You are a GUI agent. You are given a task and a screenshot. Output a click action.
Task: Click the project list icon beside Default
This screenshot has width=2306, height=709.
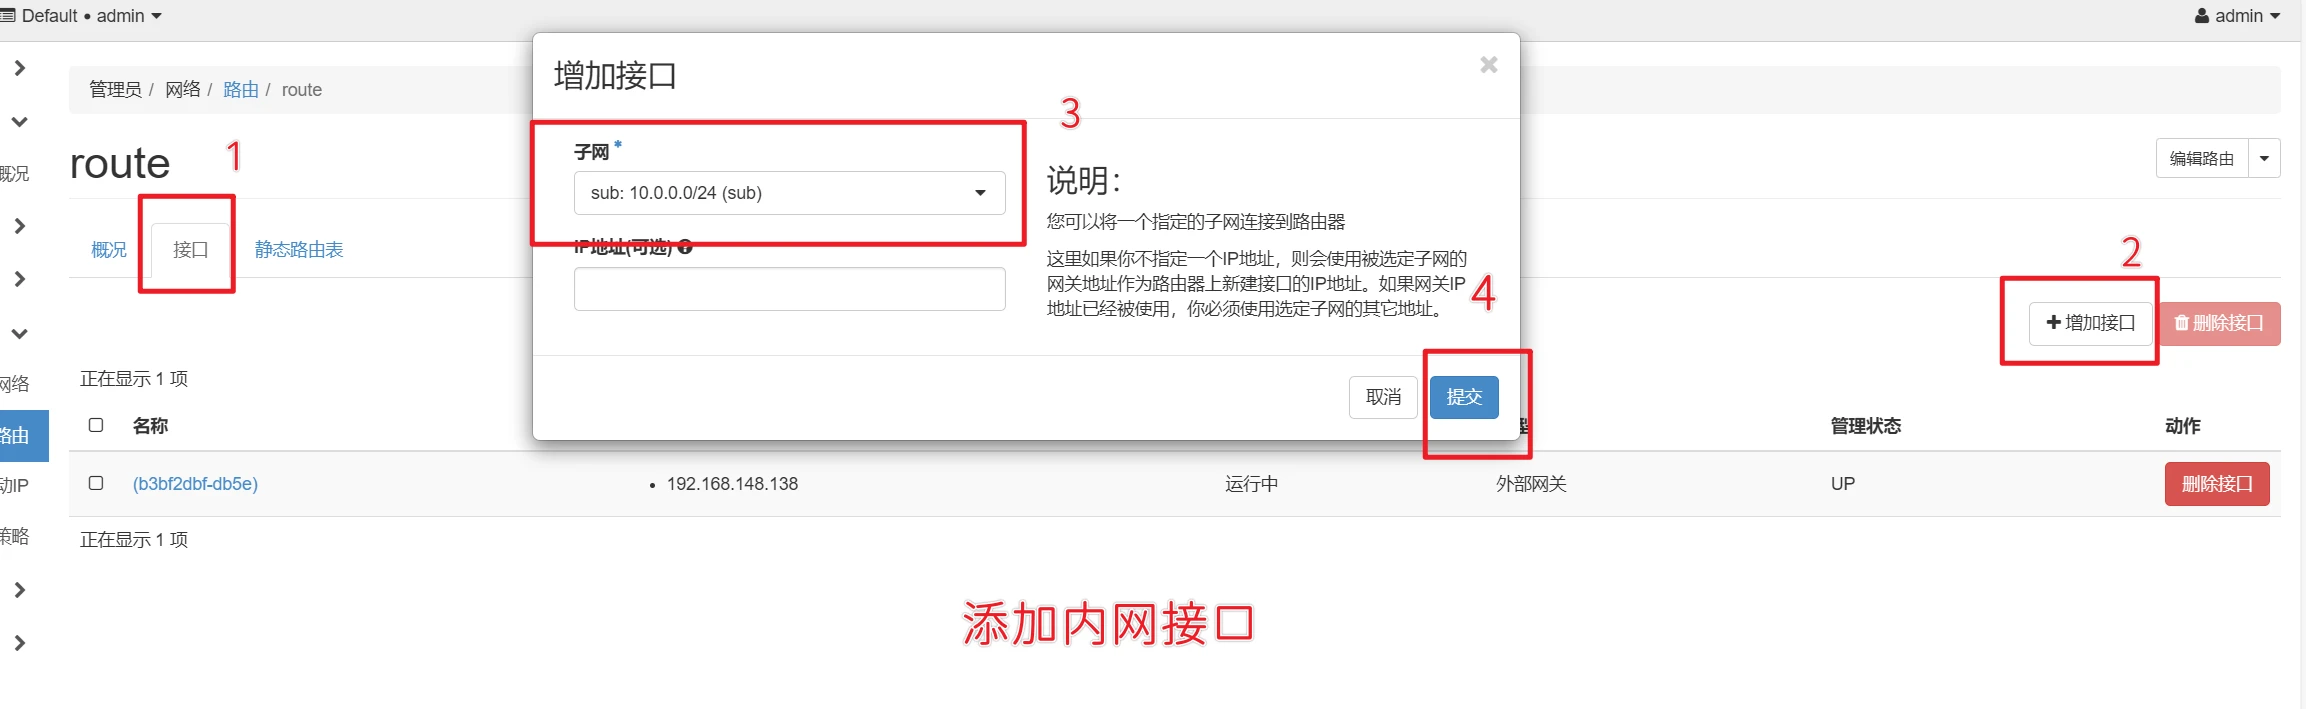(x=8, y=16)
